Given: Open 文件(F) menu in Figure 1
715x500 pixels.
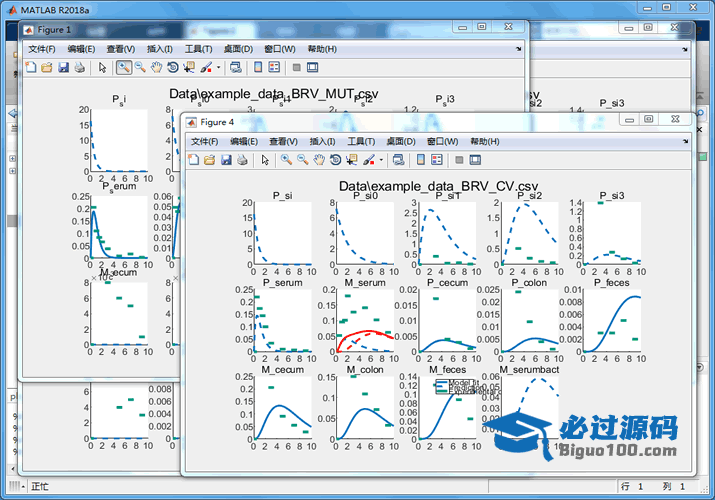Looking at the screenshot, I should (42, 49).
